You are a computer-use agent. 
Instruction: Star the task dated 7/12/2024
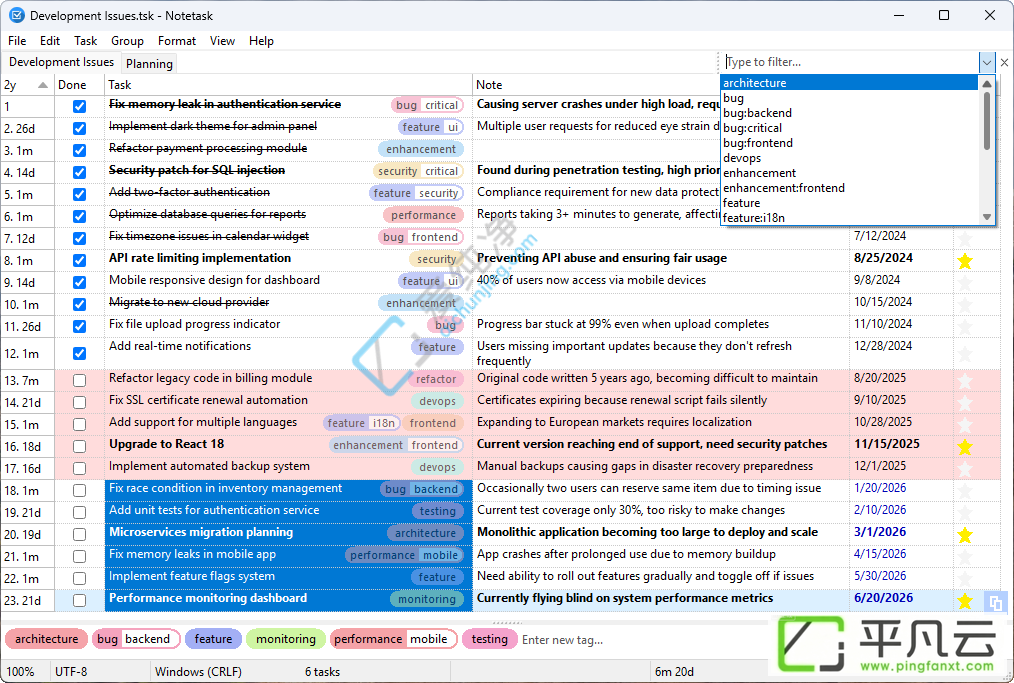click(965, 239)
